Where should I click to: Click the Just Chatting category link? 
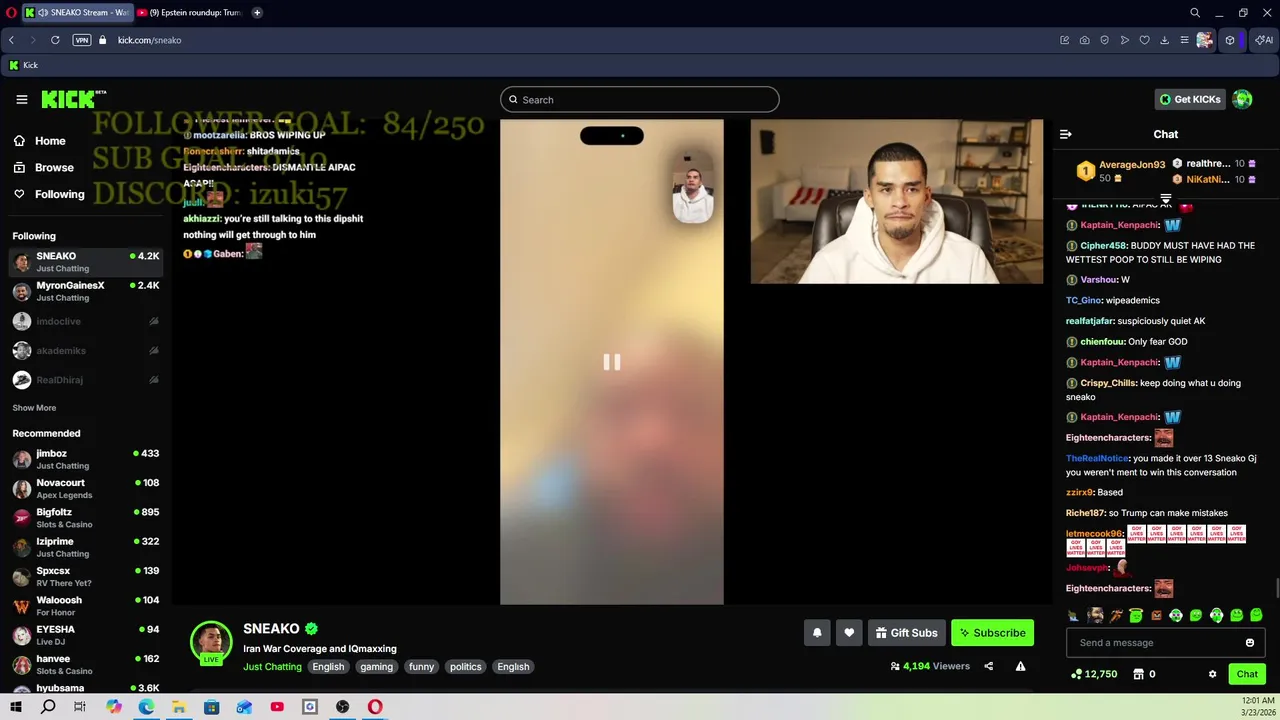coord(272,667)
